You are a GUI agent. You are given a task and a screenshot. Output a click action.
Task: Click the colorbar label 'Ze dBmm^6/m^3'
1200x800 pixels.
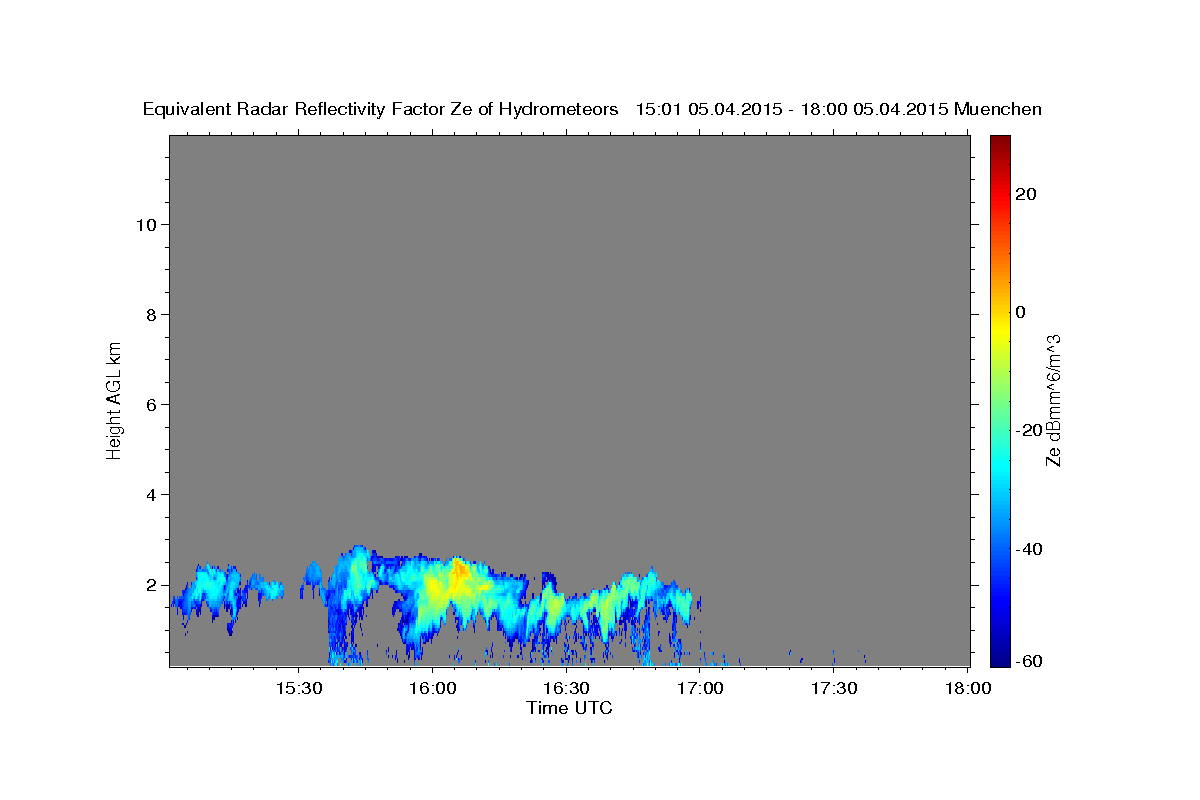pyautogui.click(x=1053, y=400)
